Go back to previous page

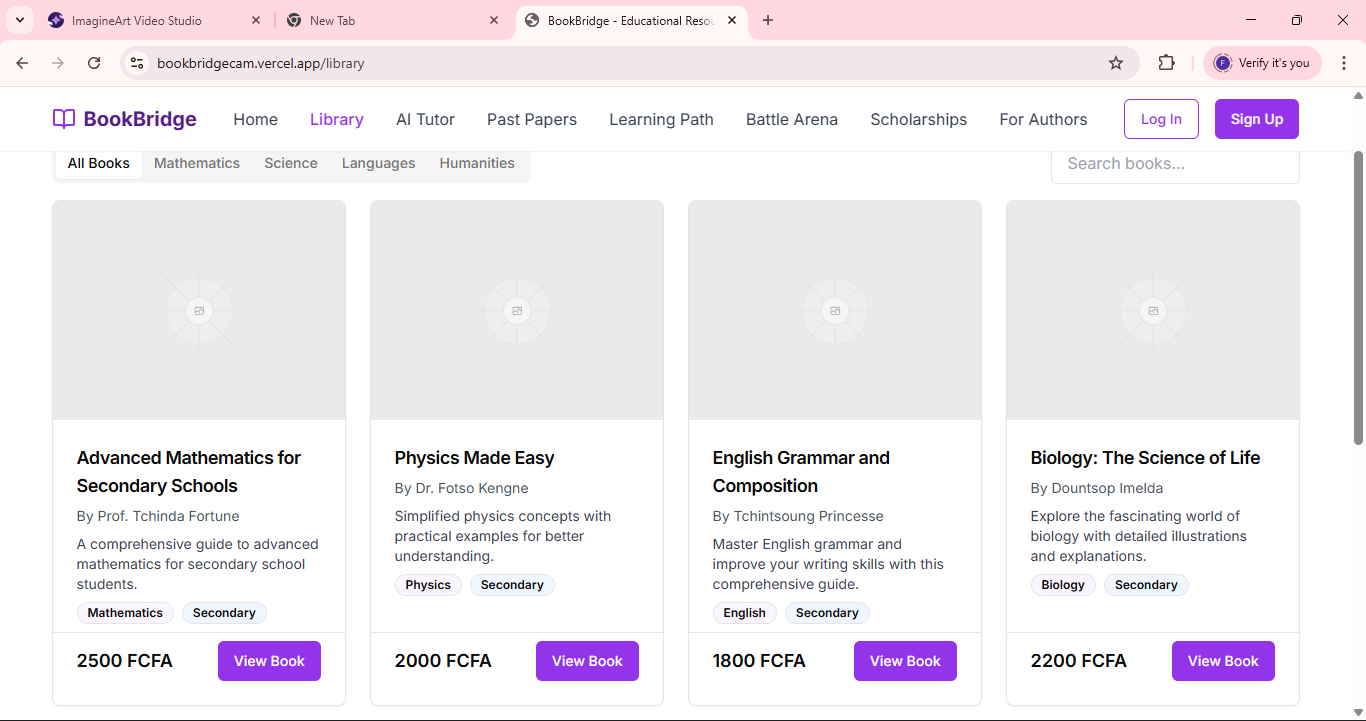[x=22, y=63]
